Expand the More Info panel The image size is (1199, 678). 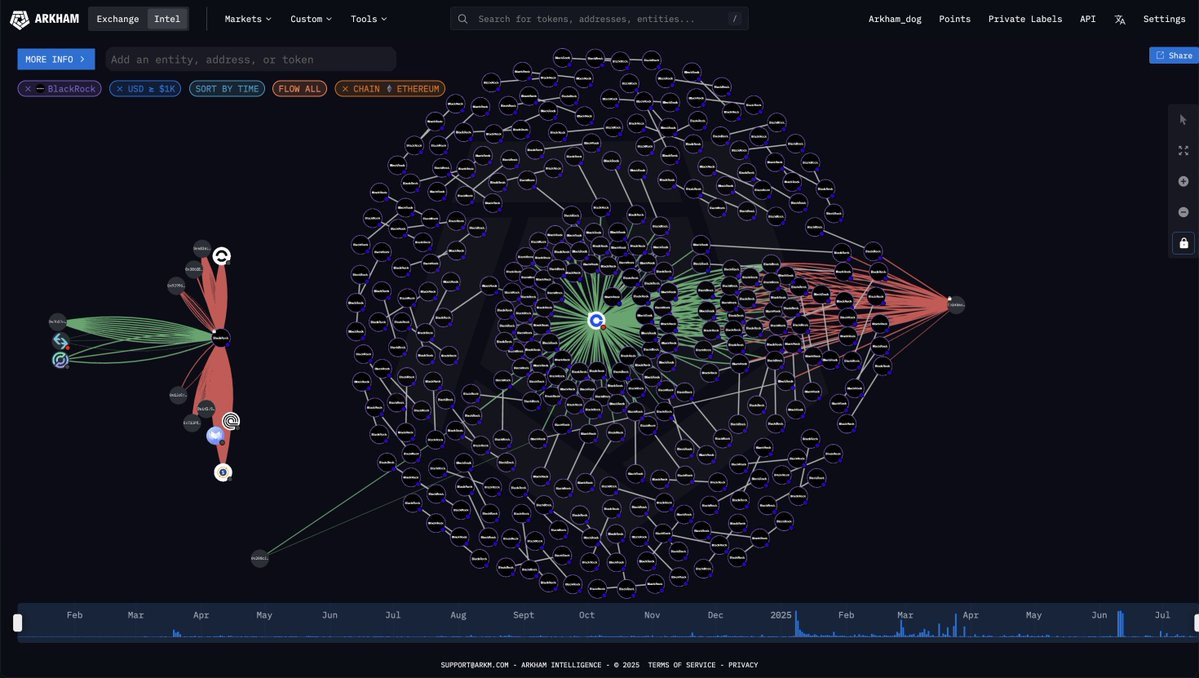tap(56, 59)
